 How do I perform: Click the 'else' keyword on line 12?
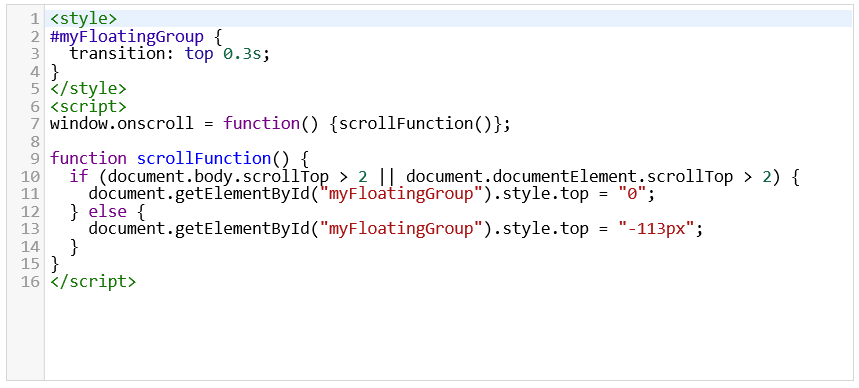coord(107,212)
